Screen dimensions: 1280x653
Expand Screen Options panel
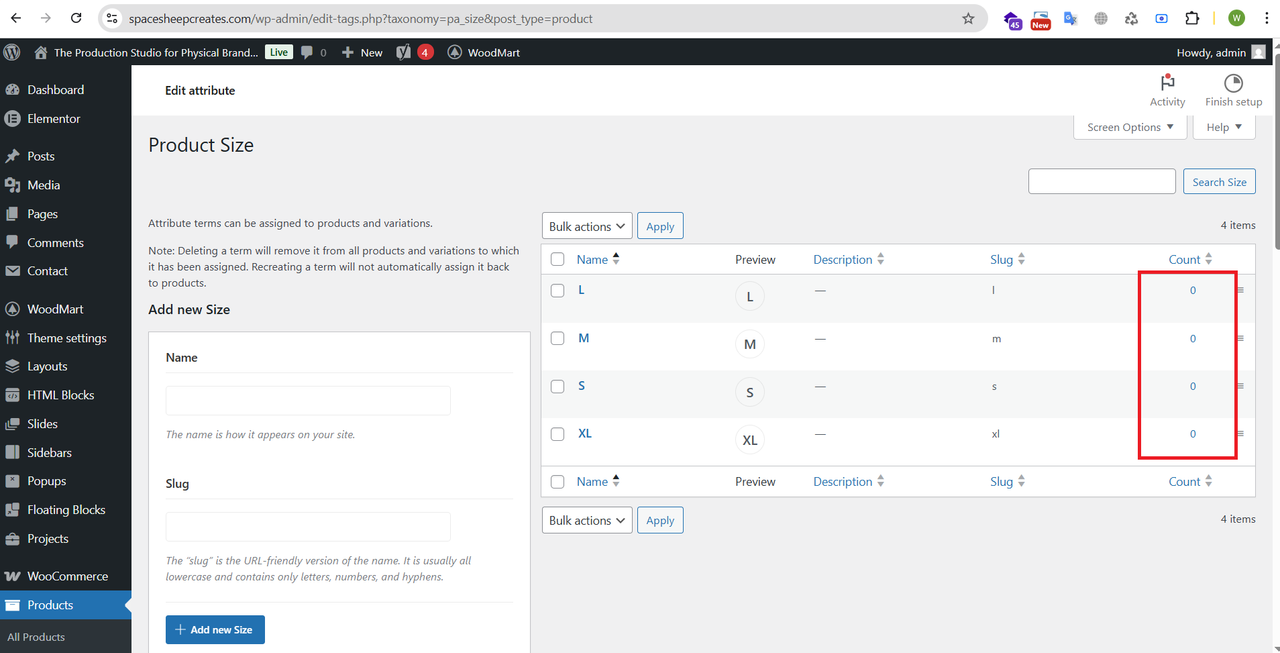tap(1130, 127)
